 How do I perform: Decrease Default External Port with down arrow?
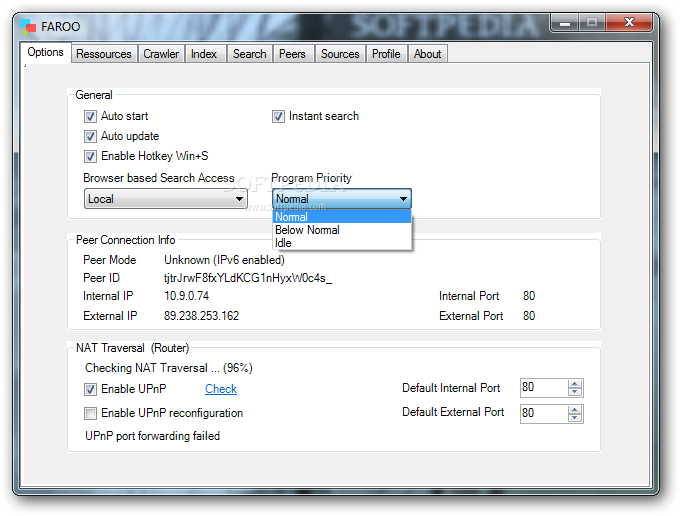(x=575, y=418)
